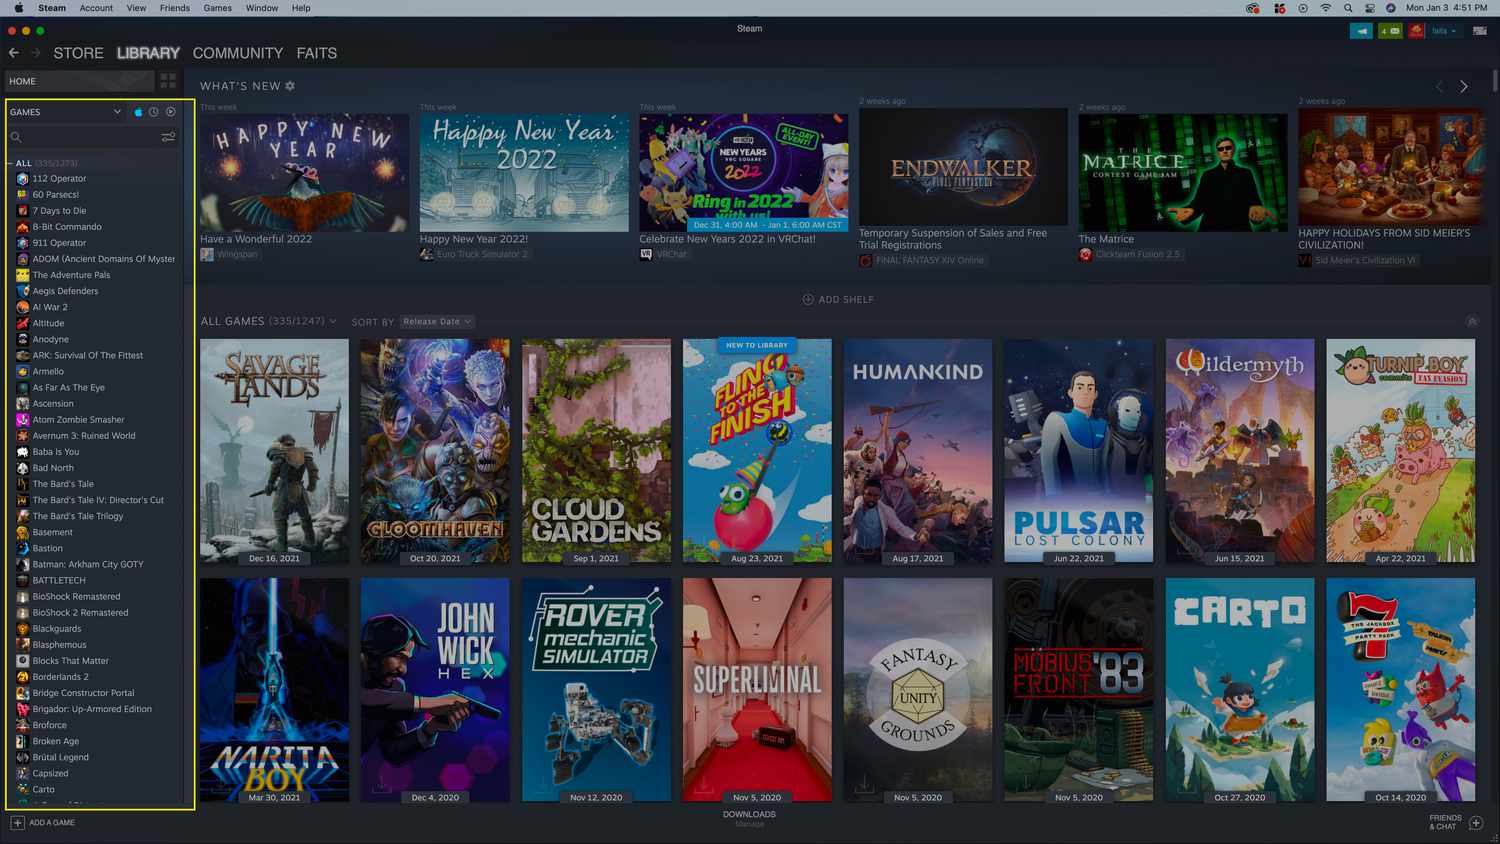The height and width of the screenshot is (844, 1500).
Task: Open friend notifications green envelope icon
Action: pyautogui.click(x=1390, y=31)
